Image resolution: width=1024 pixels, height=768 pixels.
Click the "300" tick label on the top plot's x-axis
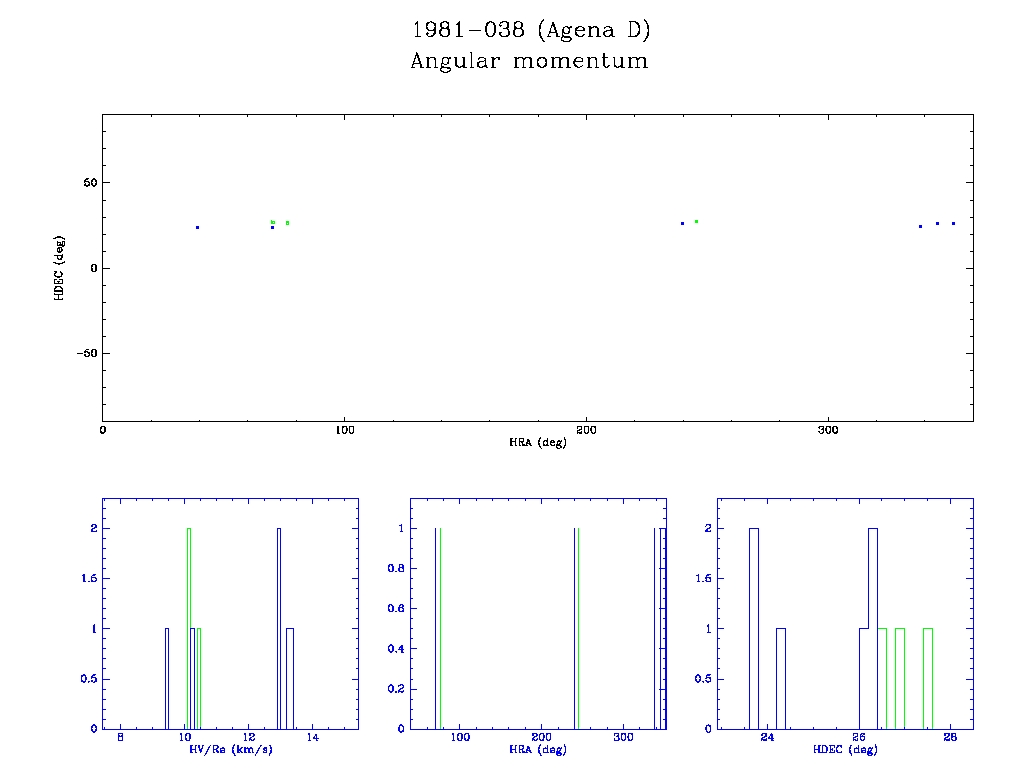coord(828,430)
